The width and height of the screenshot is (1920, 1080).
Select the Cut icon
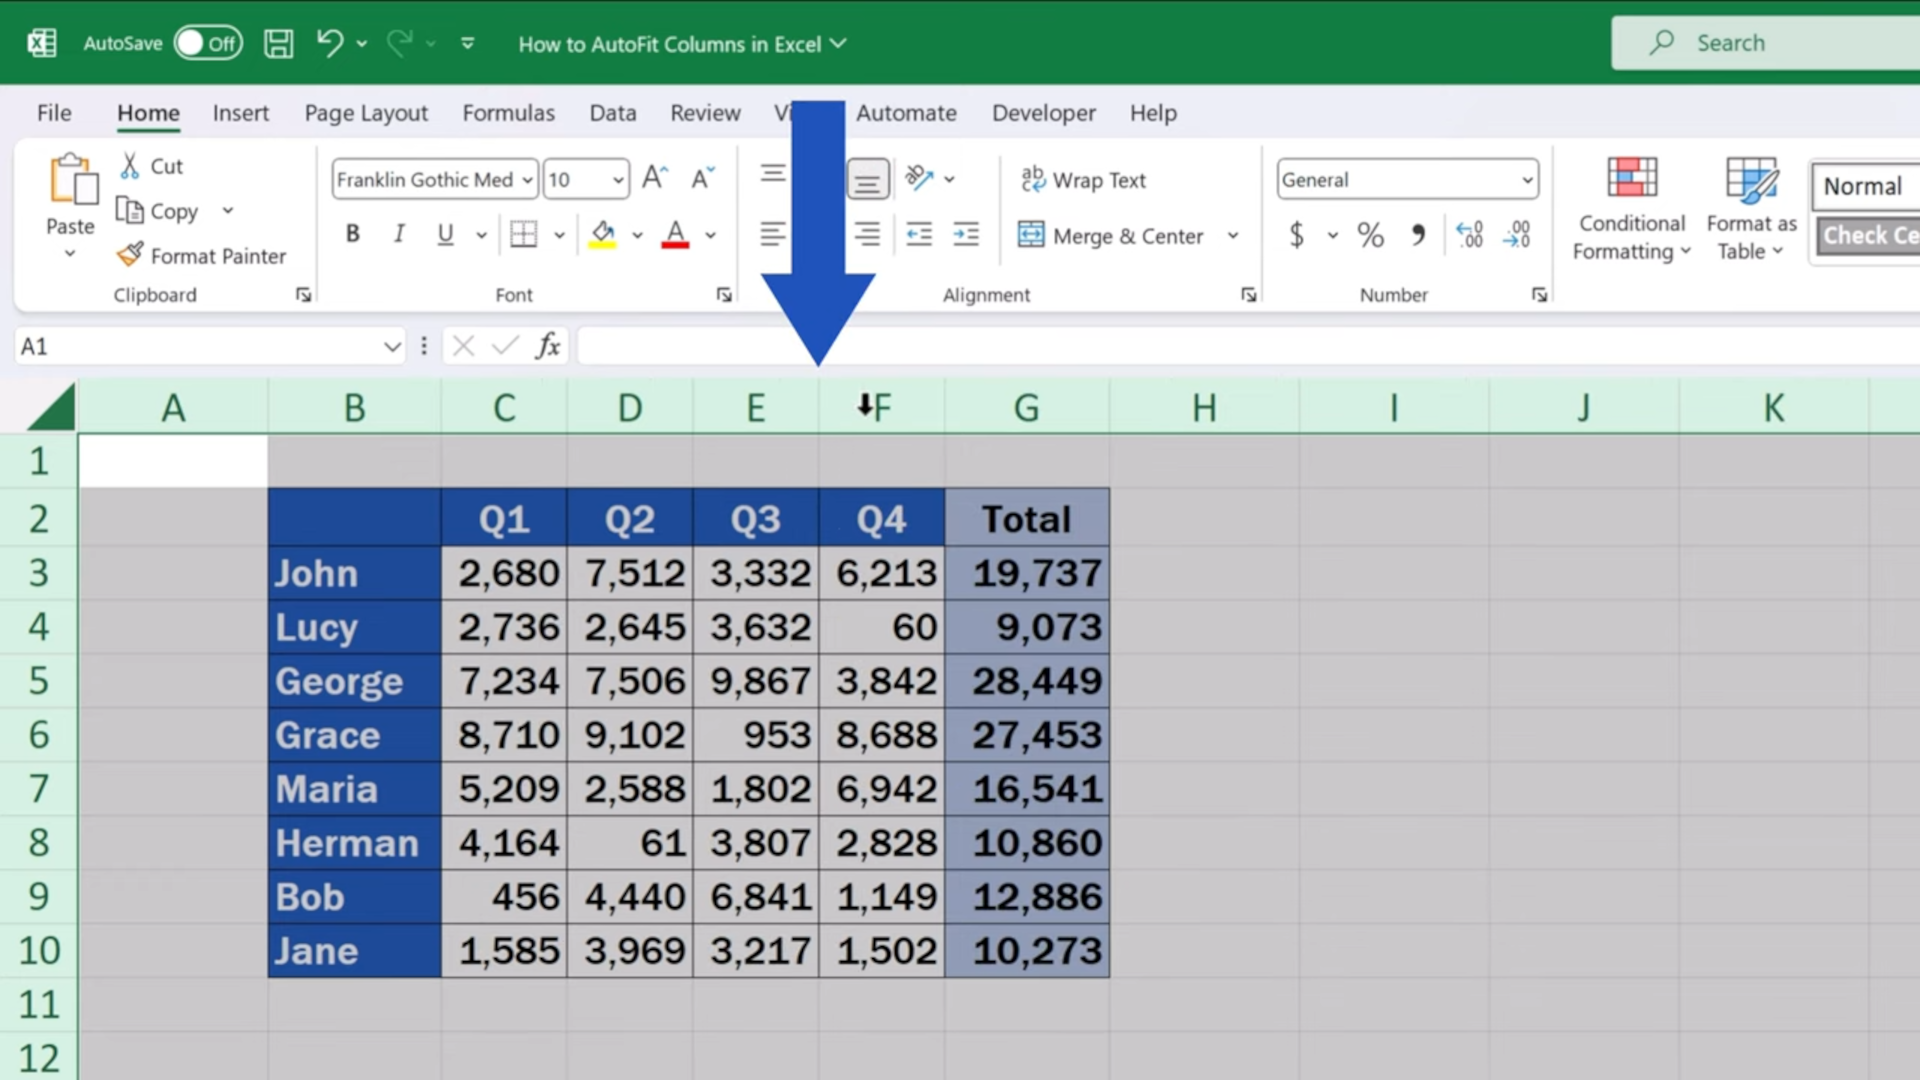tap(130, 165)
